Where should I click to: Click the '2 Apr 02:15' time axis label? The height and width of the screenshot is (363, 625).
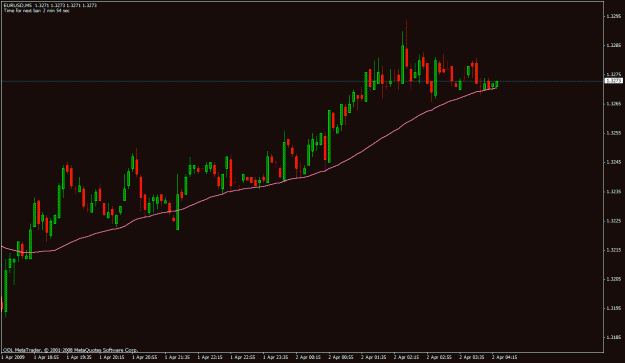406,357
